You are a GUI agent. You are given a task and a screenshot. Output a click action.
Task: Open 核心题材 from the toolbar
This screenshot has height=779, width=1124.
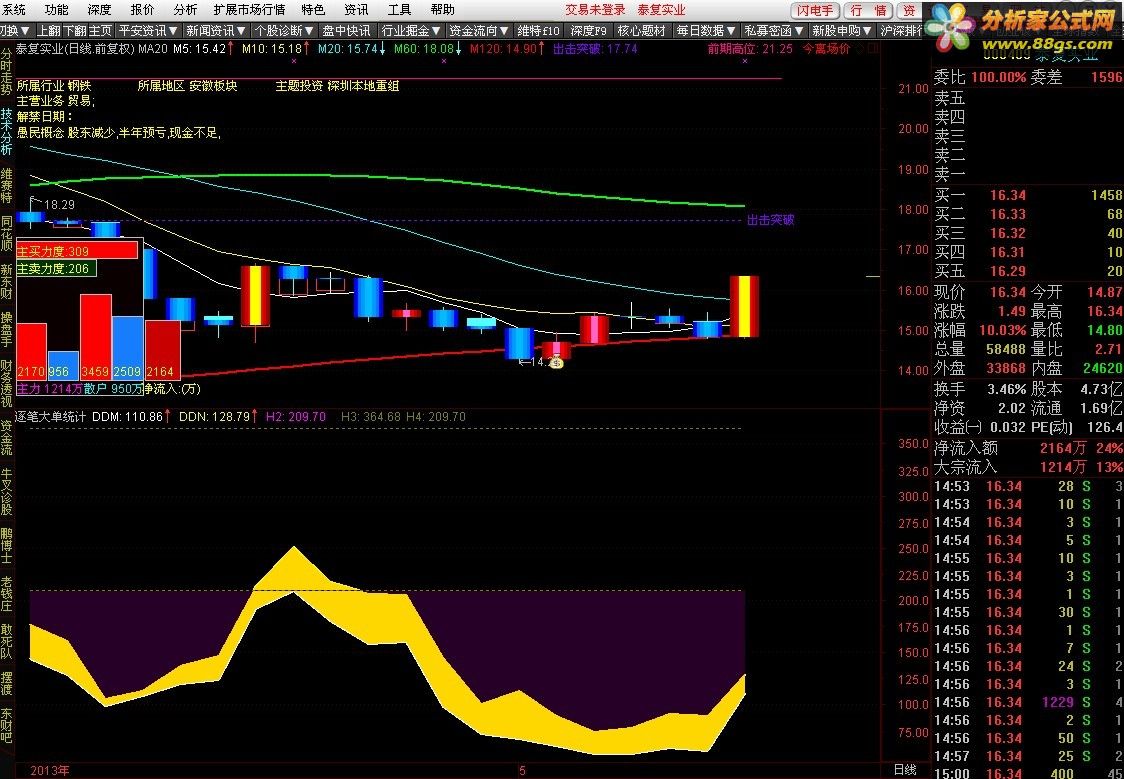[x=642, y=31]
